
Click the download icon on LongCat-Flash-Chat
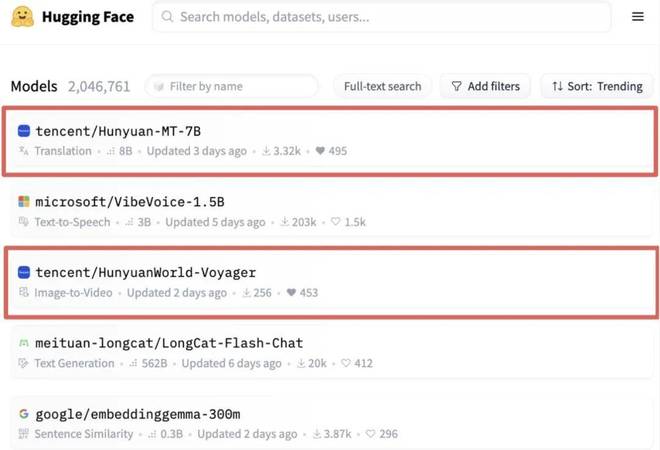299,364
